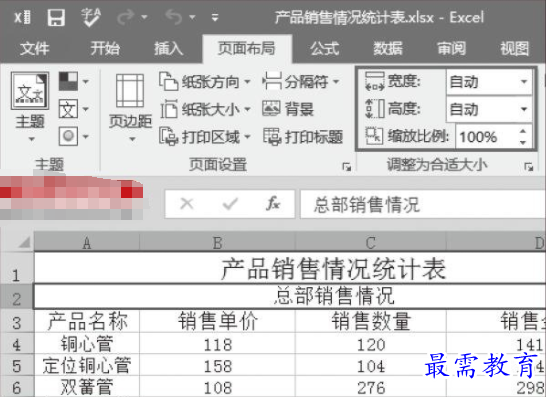546x397 pixels.
Task: Click the cell 定位铜心管
Action: pos(87,365)
